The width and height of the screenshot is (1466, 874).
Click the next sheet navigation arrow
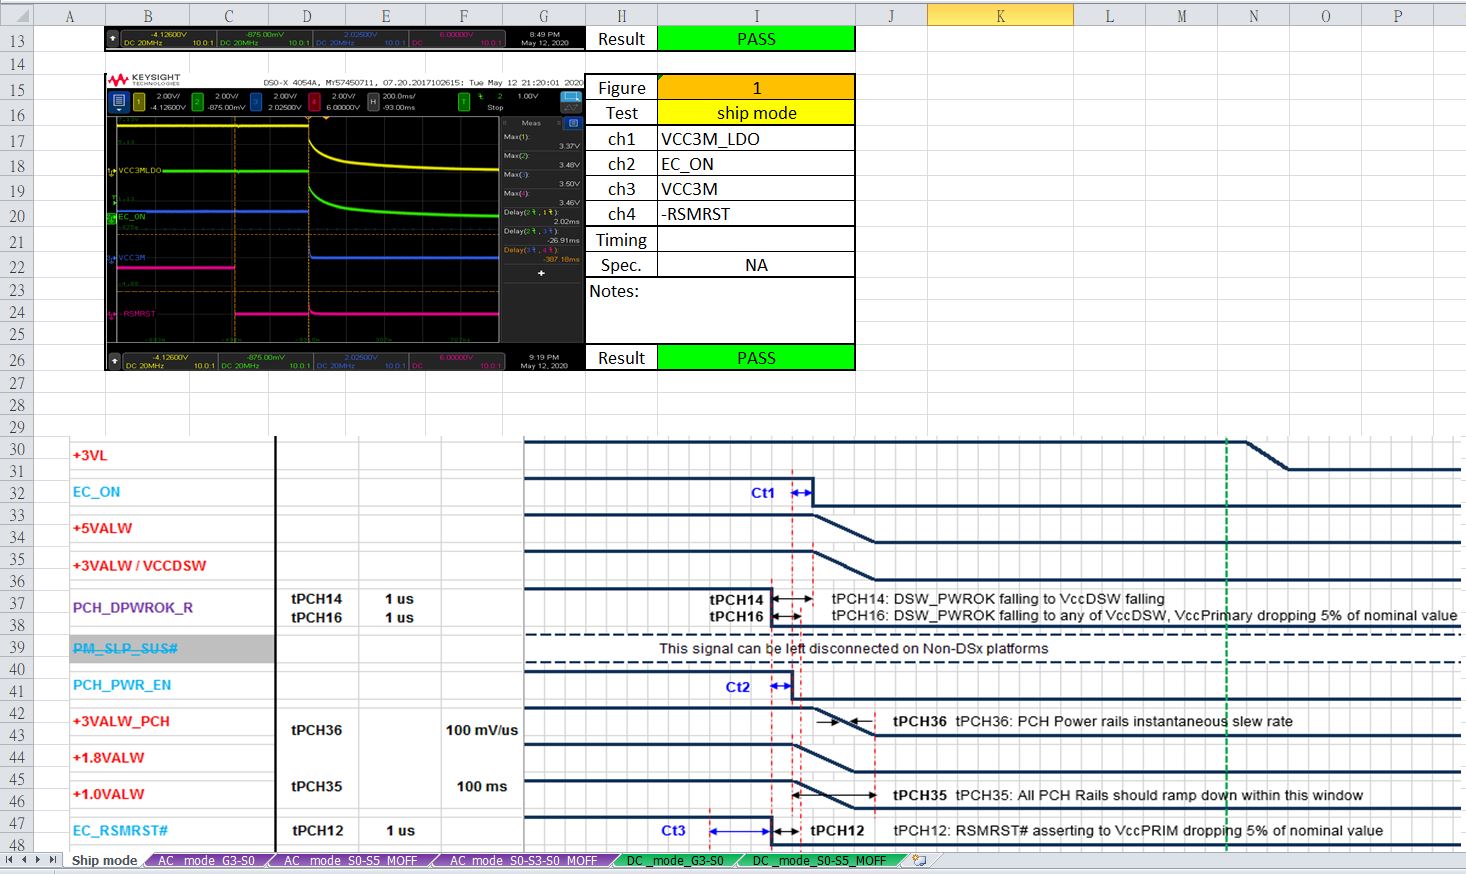click(x=39, y=860)
